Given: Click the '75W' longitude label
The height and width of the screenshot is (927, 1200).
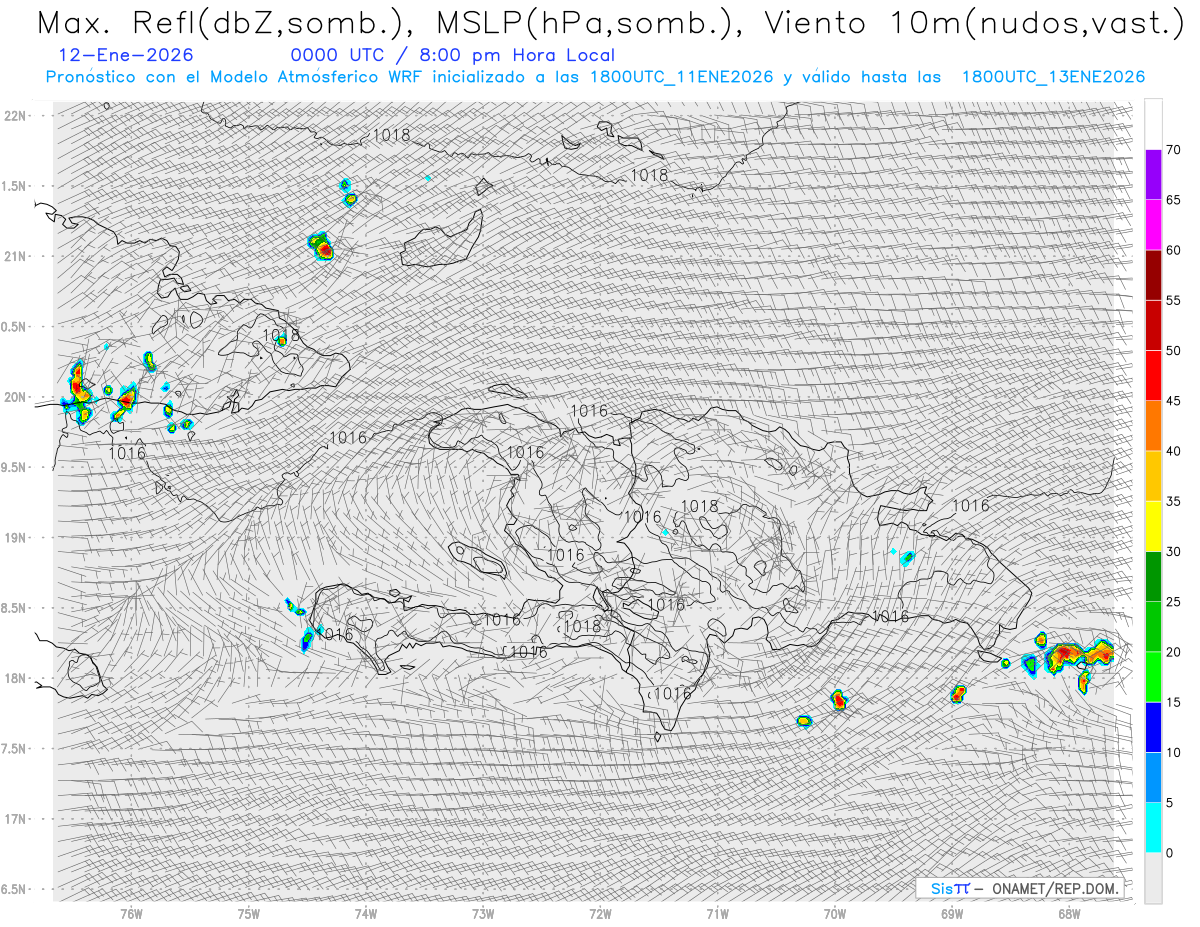Looking at the screenshot, I should tap(249, 913).
